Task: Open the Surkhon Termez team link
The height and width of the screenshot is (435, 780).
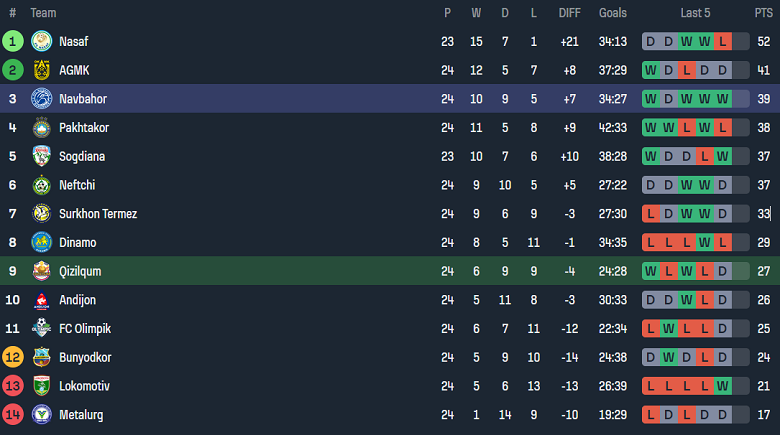Action: 98,214
